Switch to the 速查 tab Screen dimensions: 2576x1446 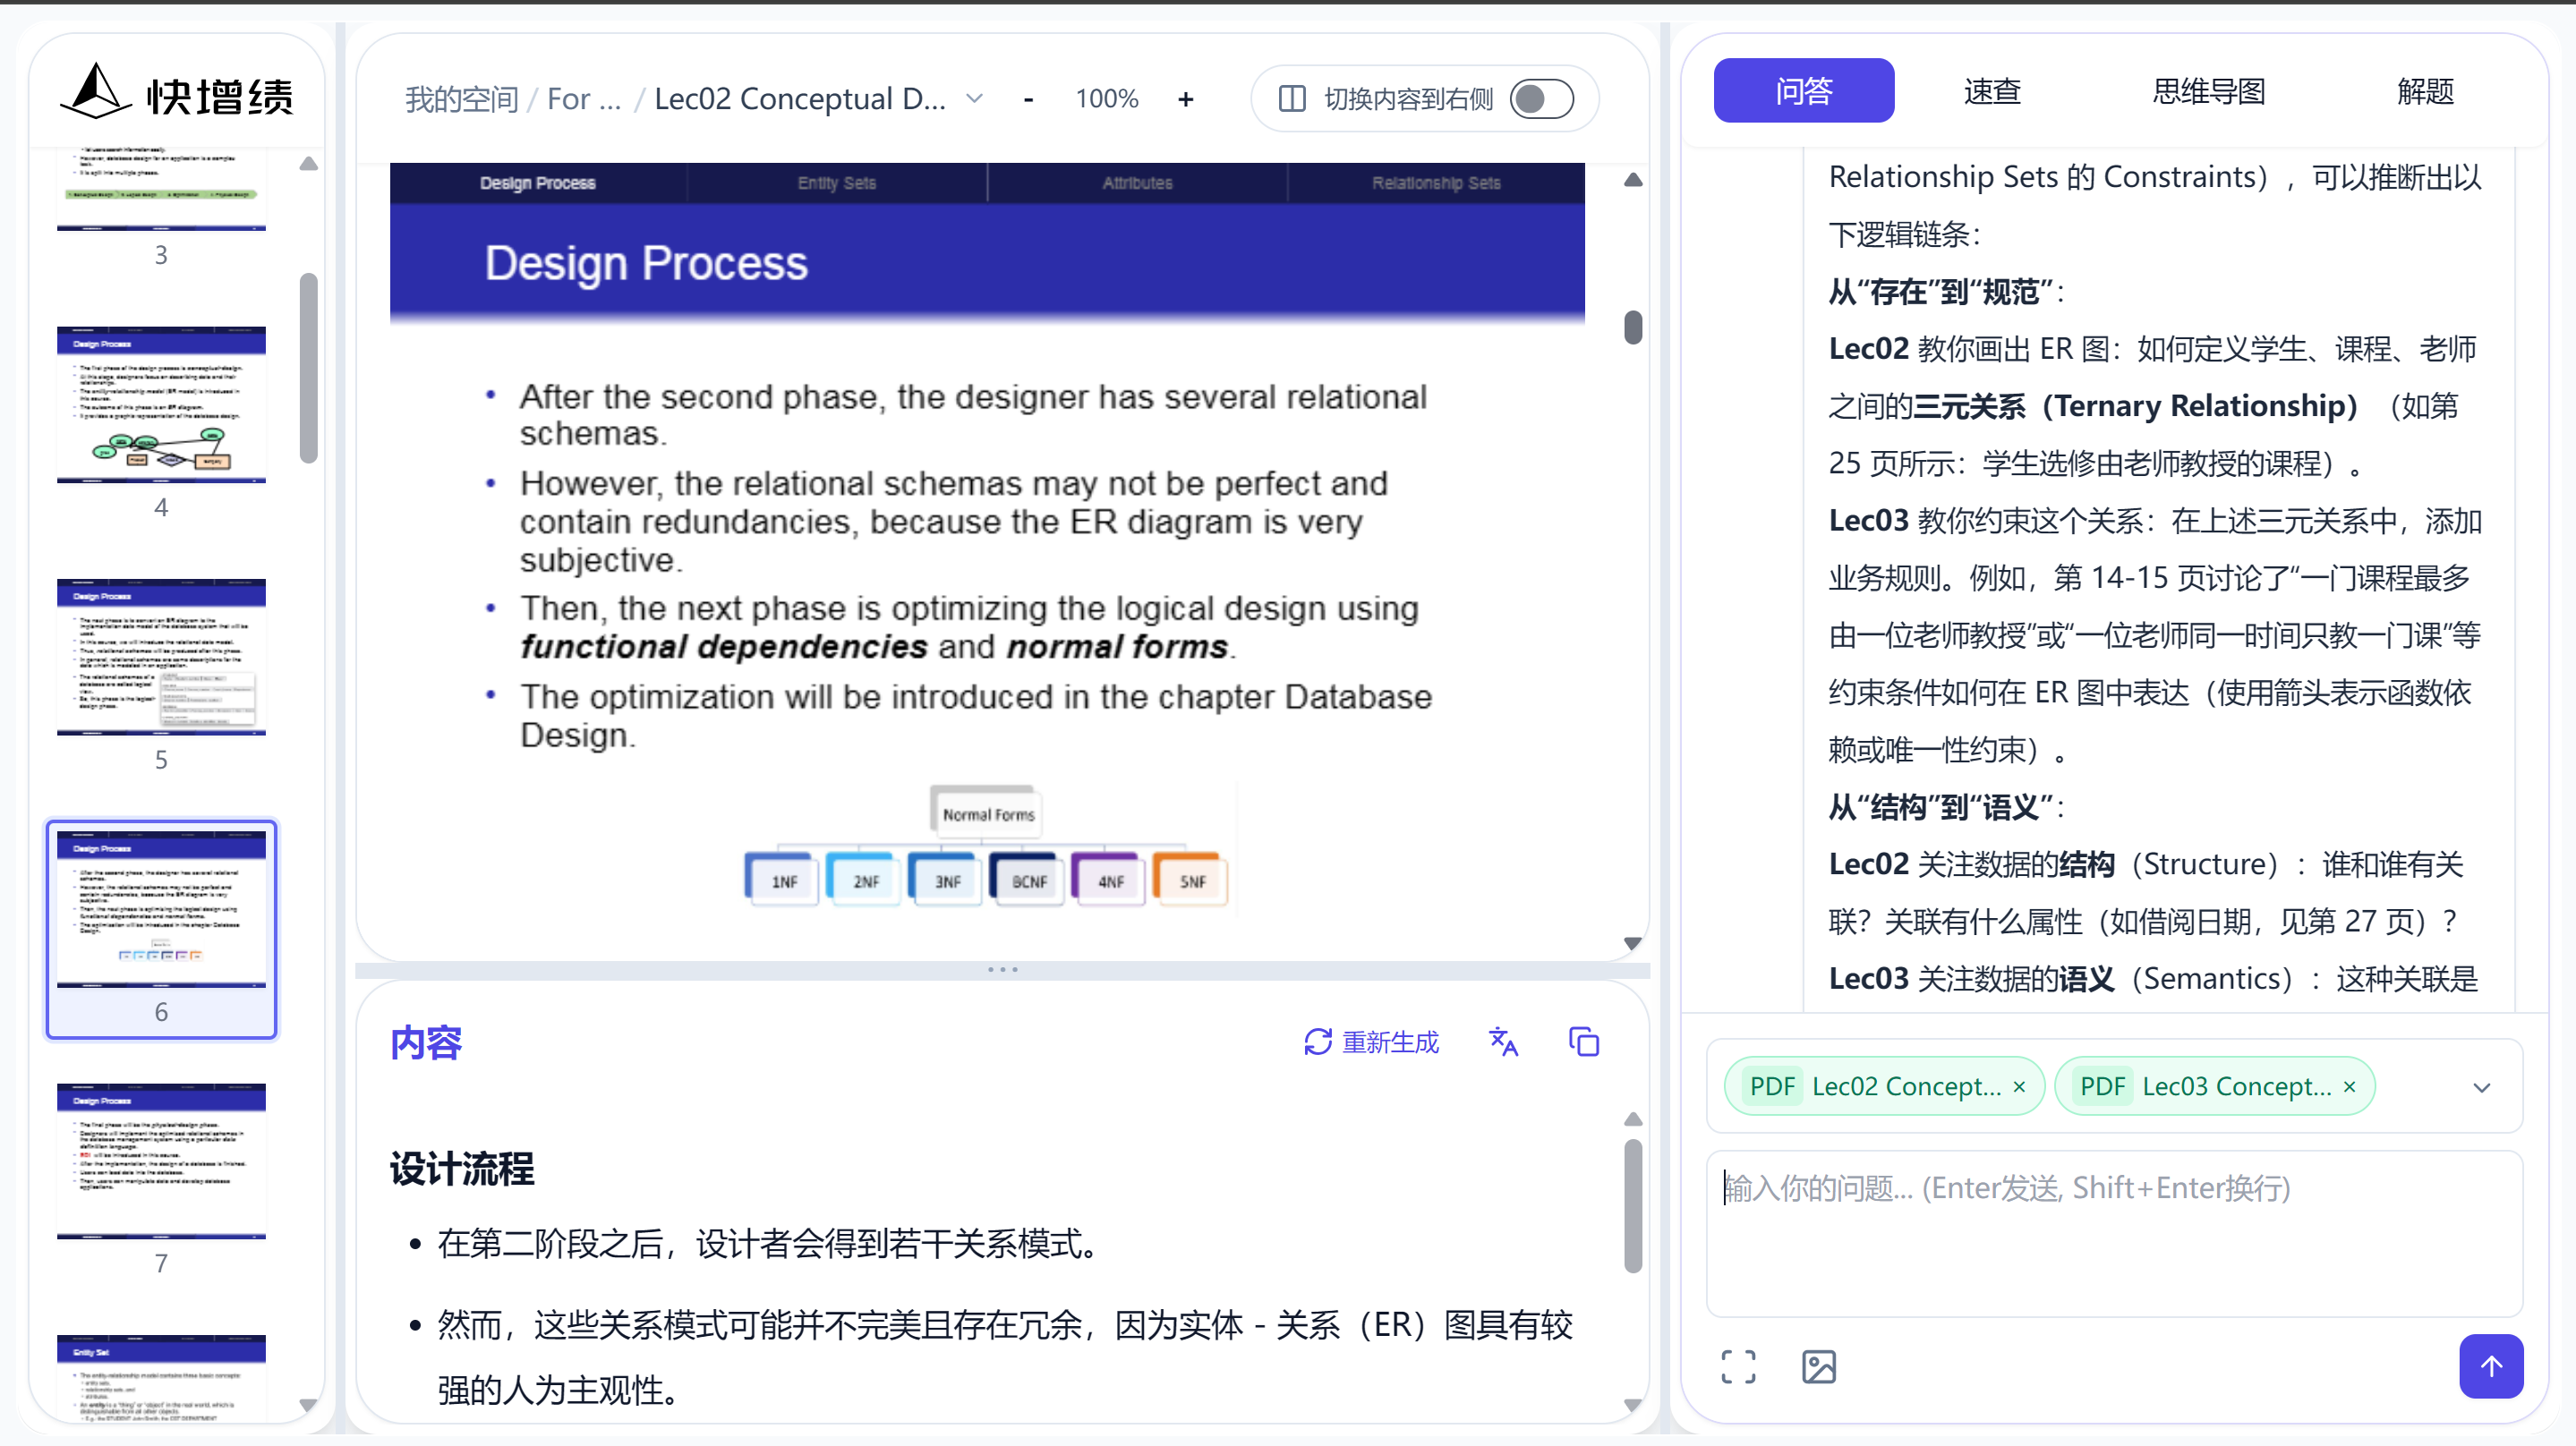pyautogui.click(x=1992, y=91)
